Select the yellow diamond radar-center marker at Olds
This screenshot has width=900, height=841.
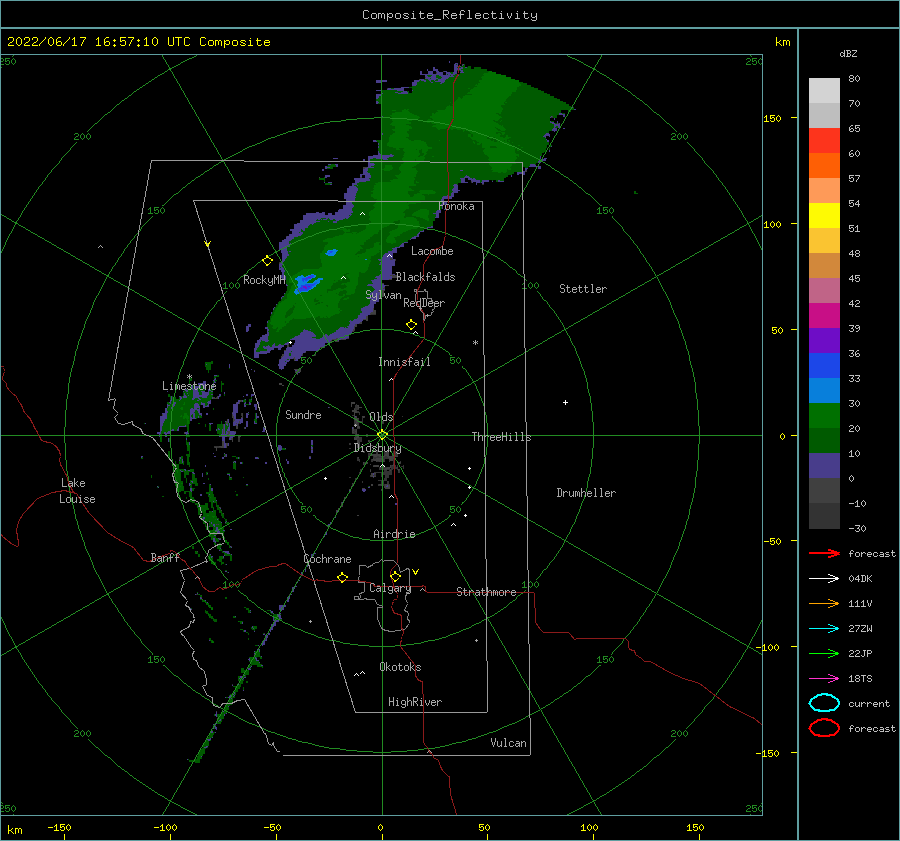[x=382, y=435]
